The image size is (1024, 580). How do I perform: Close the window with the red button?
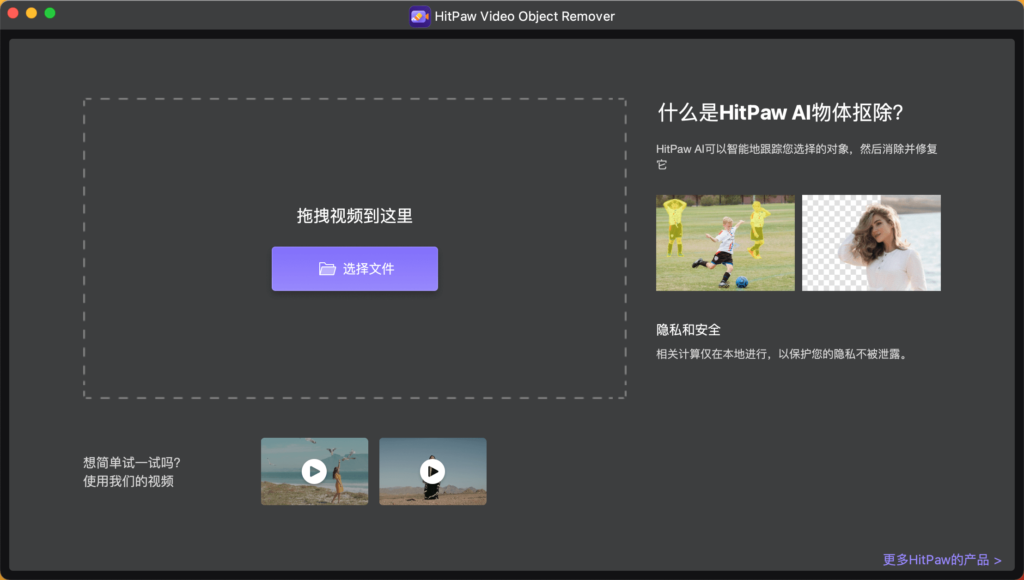12,13
